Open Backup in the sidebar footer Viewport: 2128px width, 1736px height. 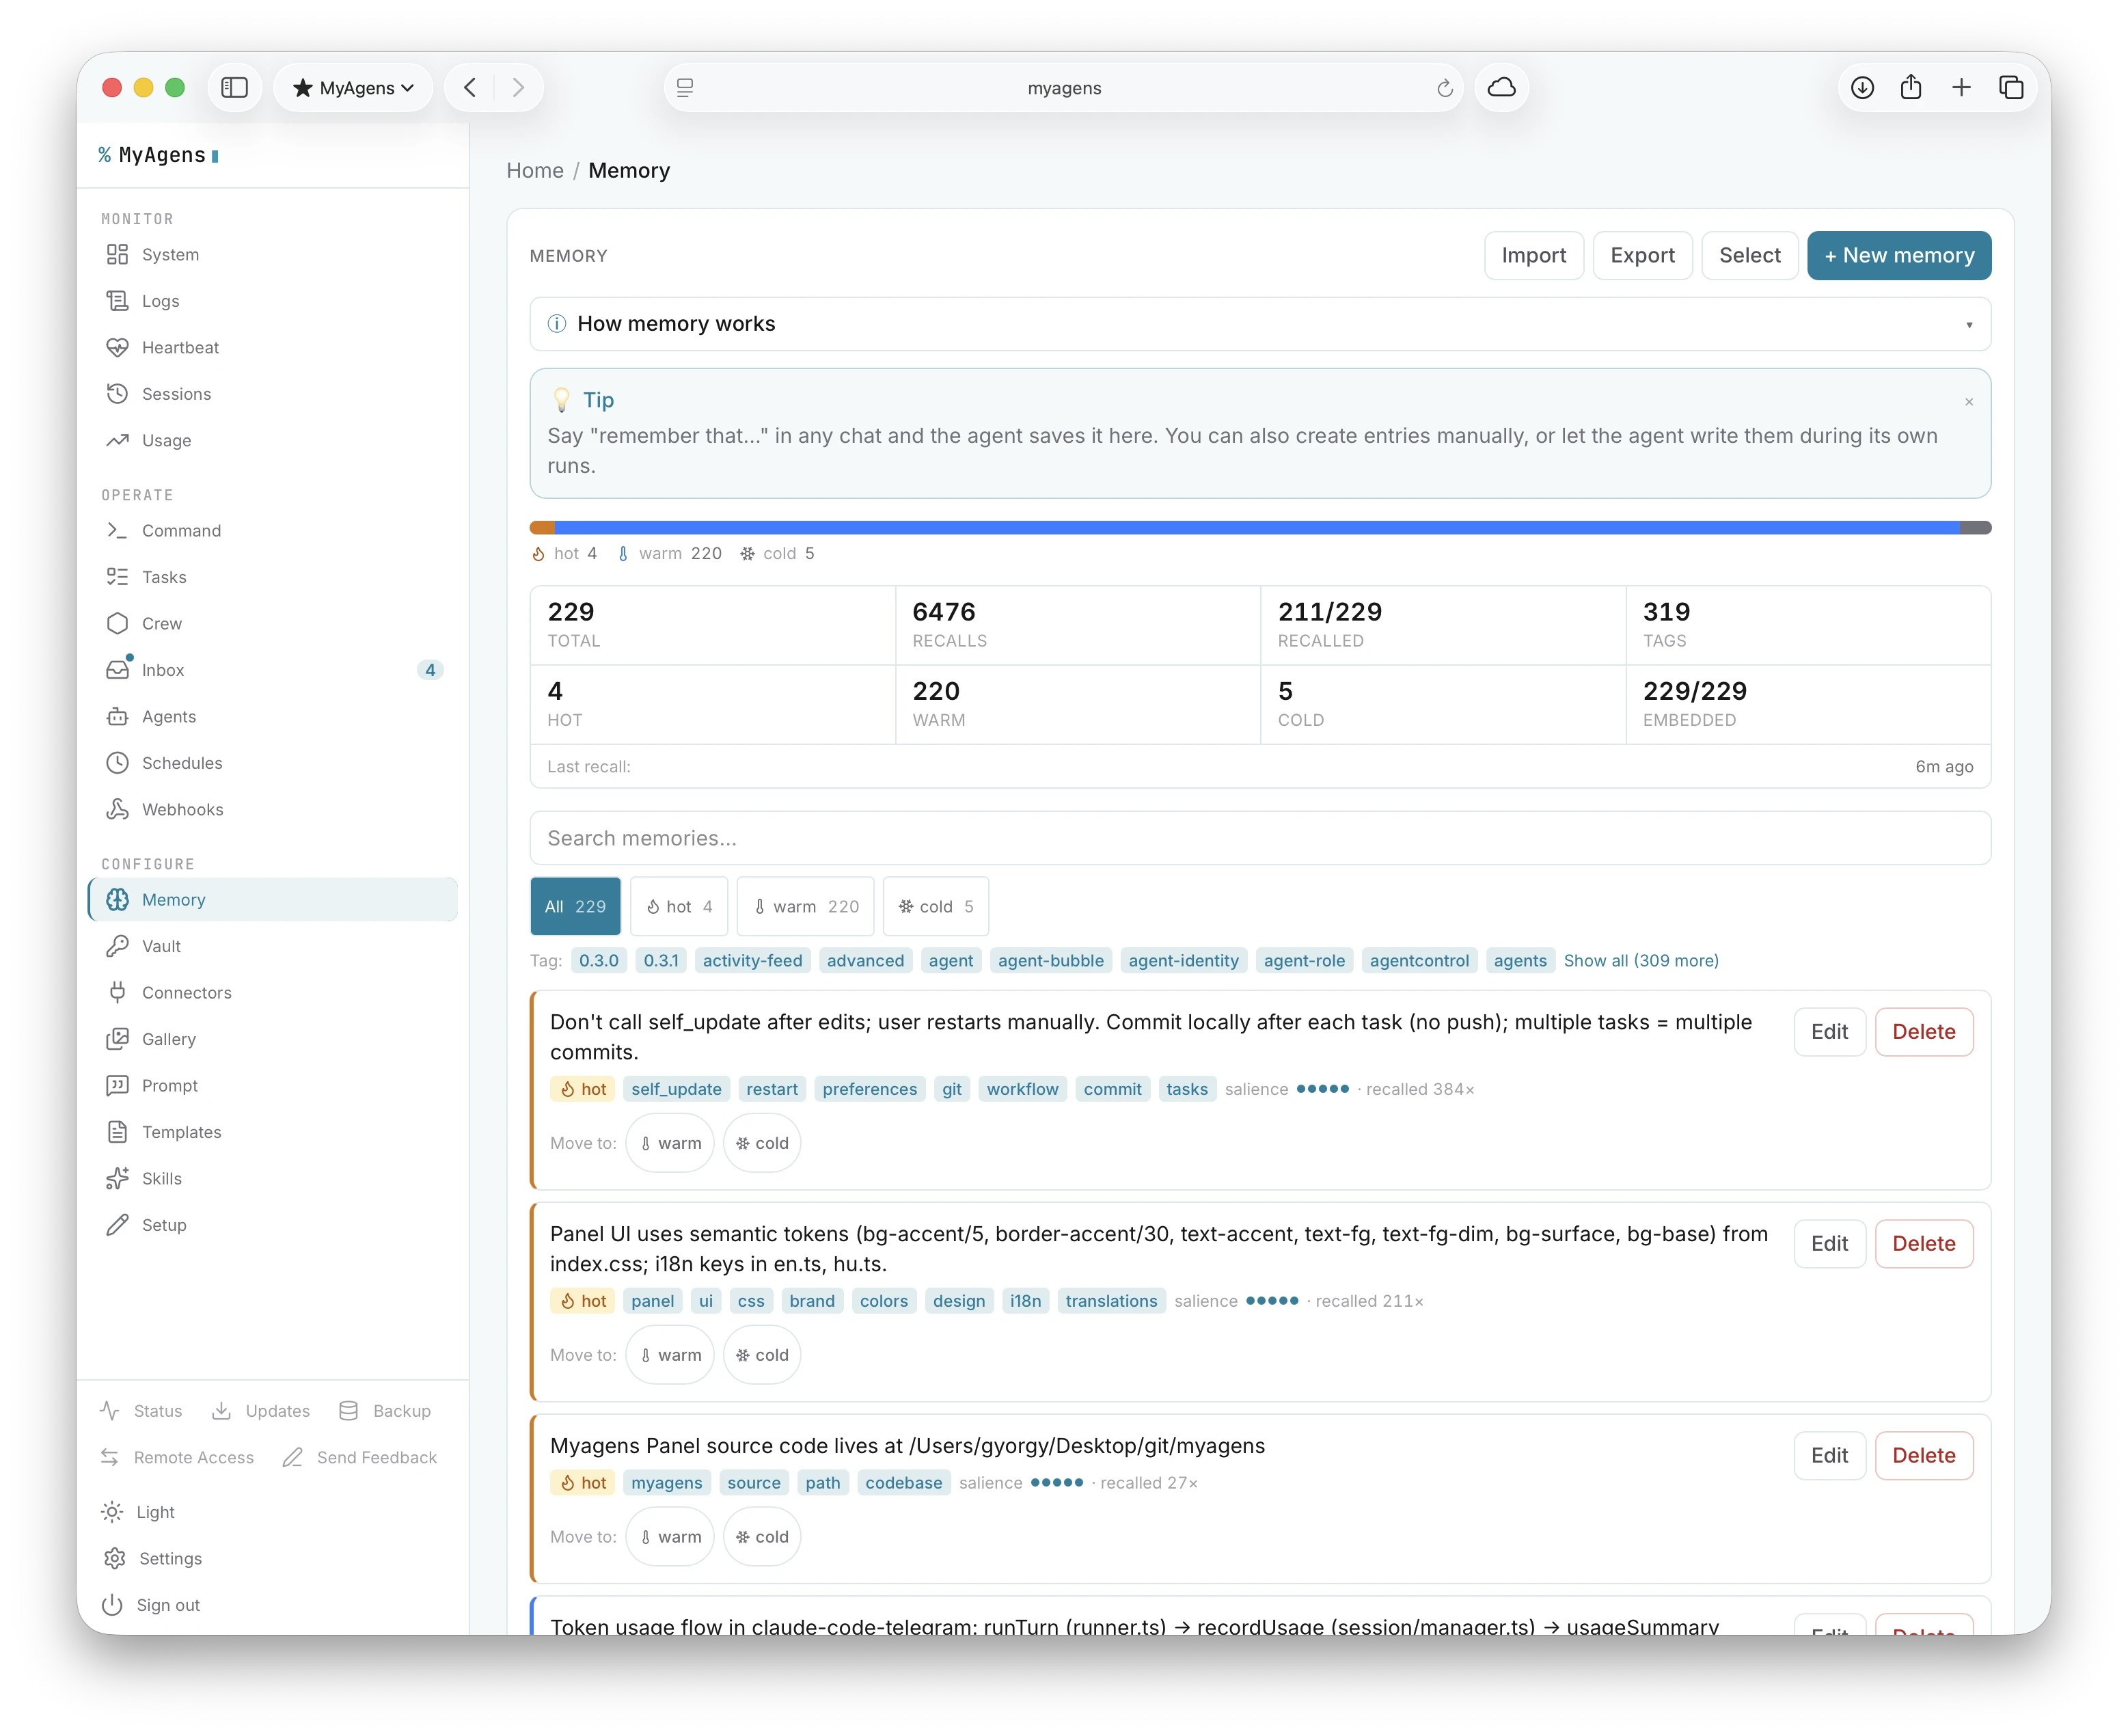[x=385, y=1411]
